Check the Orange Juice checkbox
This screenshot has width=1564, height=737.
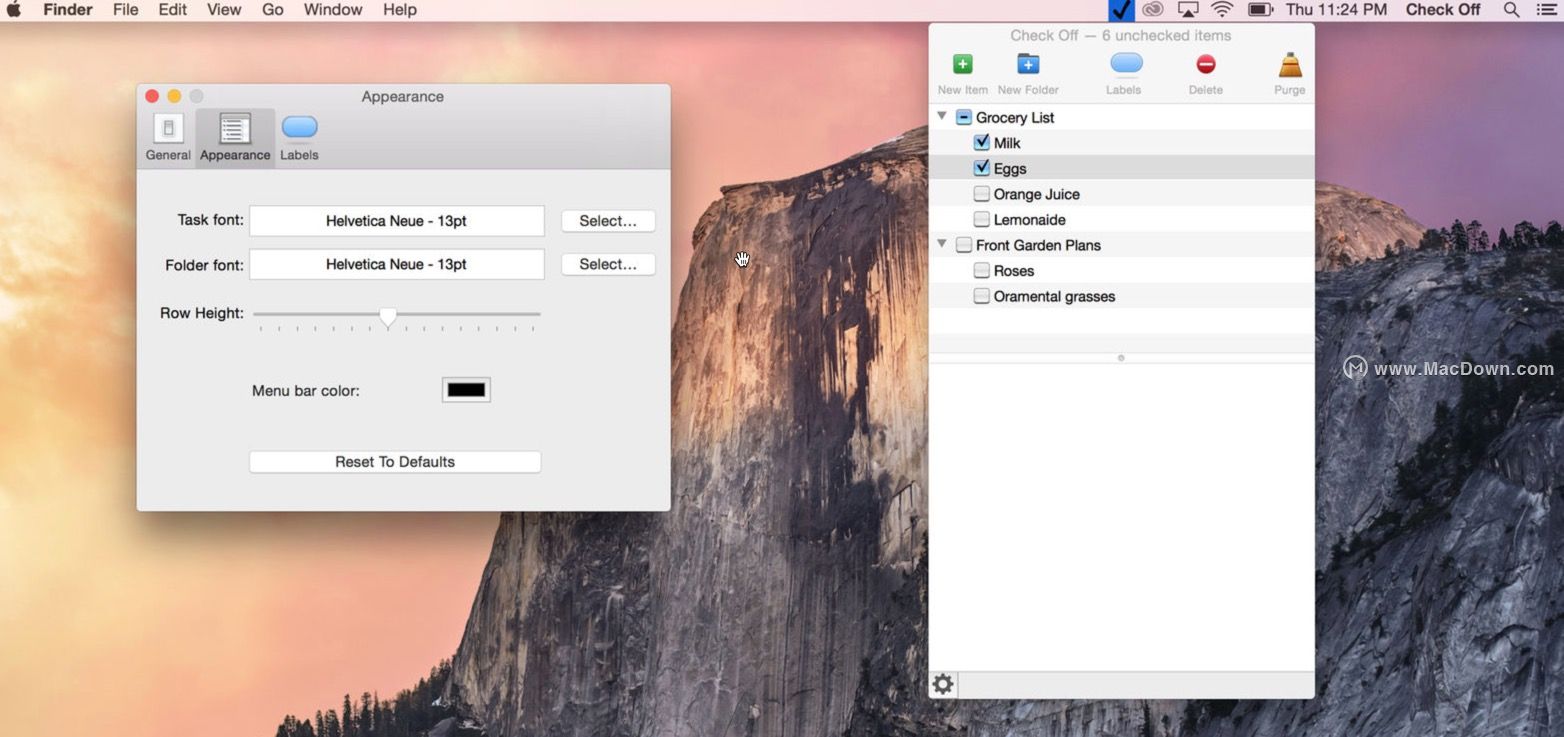tap(982, 194)
